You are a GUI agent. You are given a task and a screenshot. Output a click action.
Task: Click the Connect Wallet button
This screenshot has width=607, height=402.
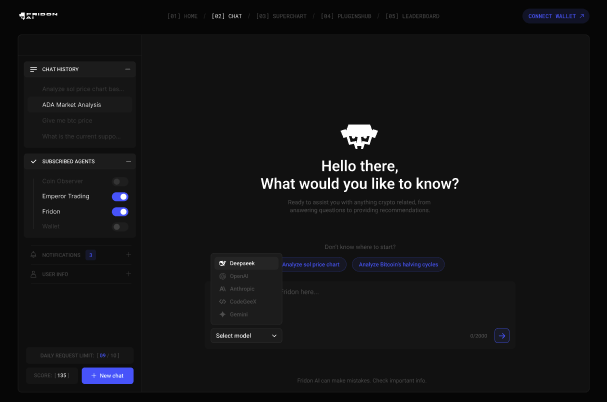coord(556,16)
